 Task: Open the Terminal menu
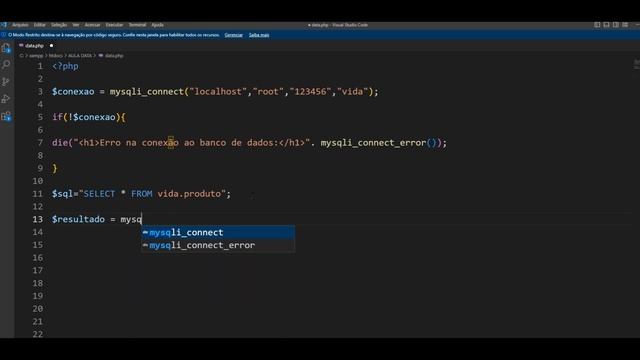coord(137,25)
